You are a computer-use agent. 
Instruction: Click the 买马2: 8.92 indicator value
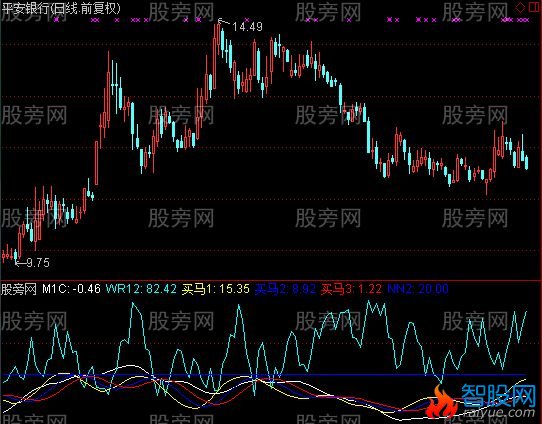point(285,289)
